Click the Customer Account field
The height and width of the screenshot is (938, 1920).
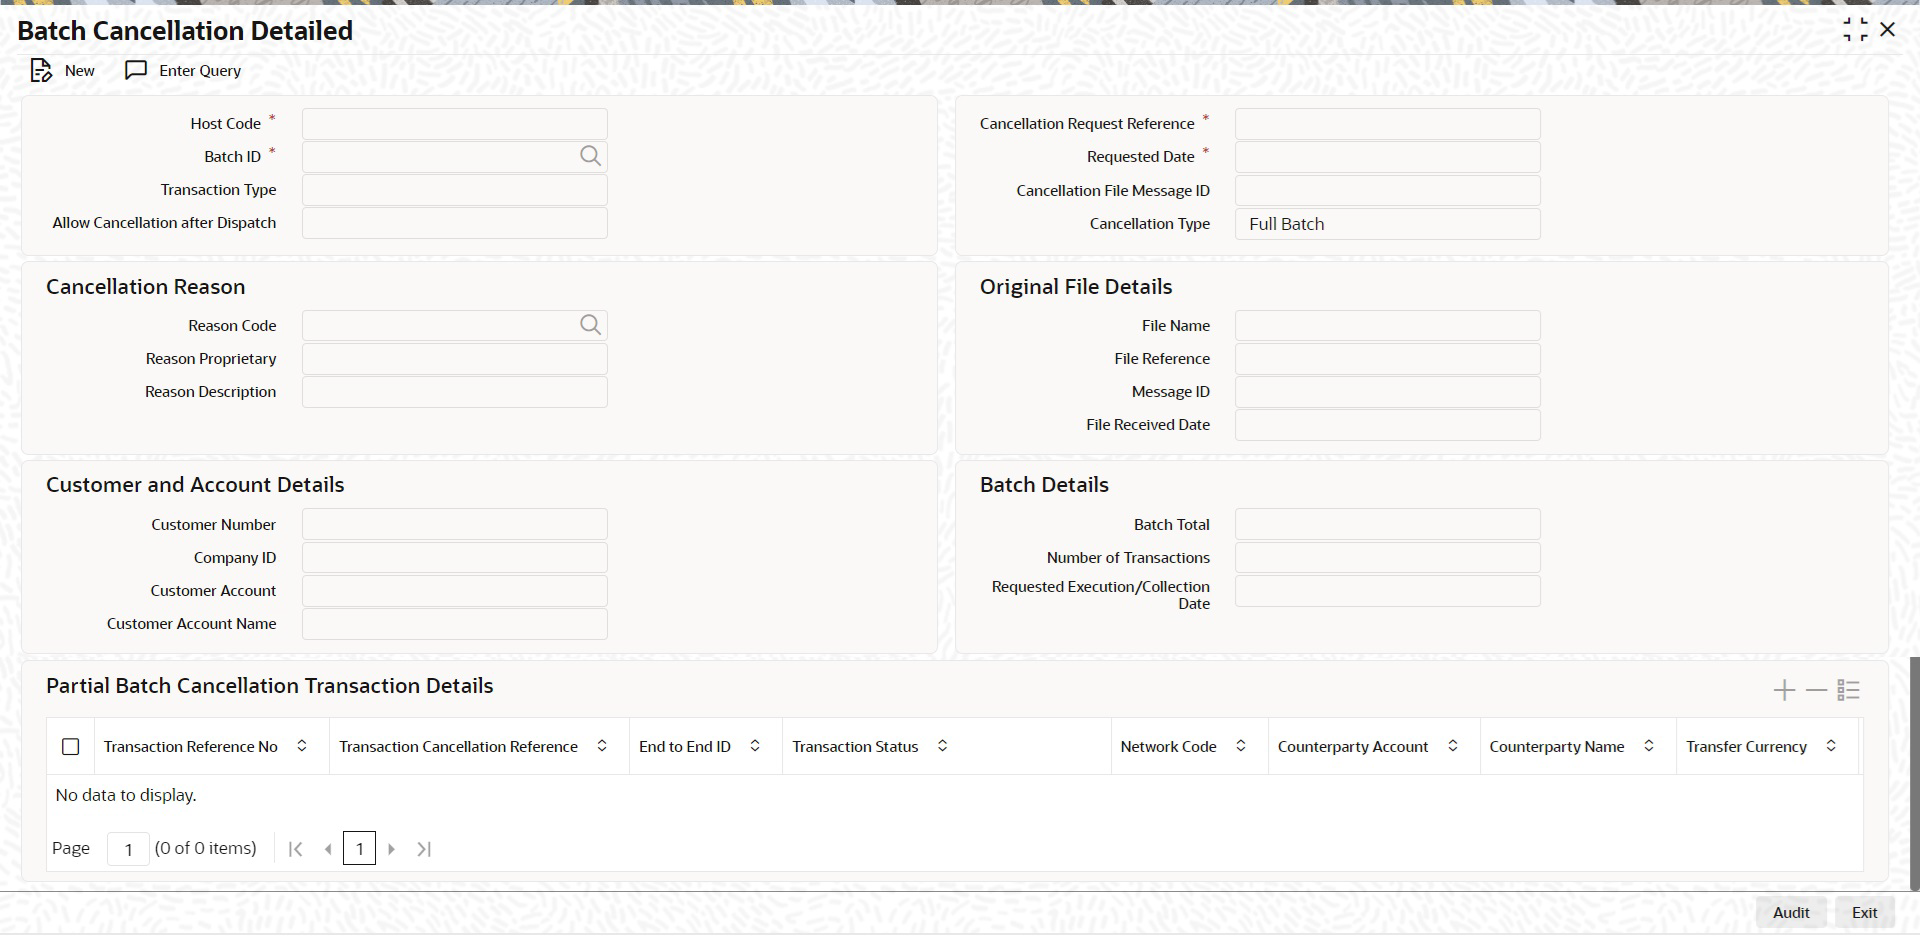pyautogui.click(x=455, y=591)
